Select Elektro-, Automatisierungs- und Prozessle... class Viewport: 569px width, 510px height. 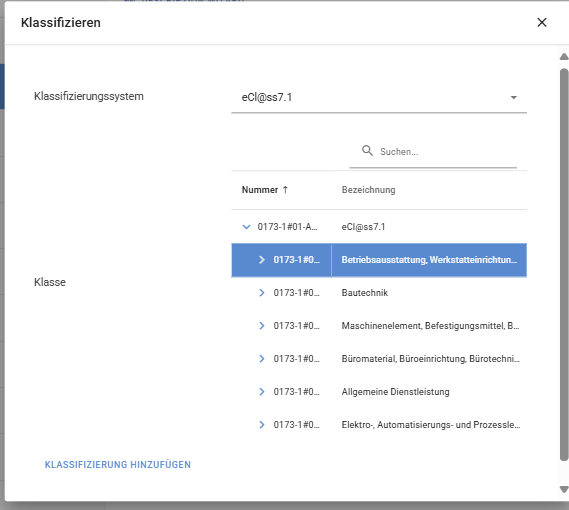coord(431,425)
